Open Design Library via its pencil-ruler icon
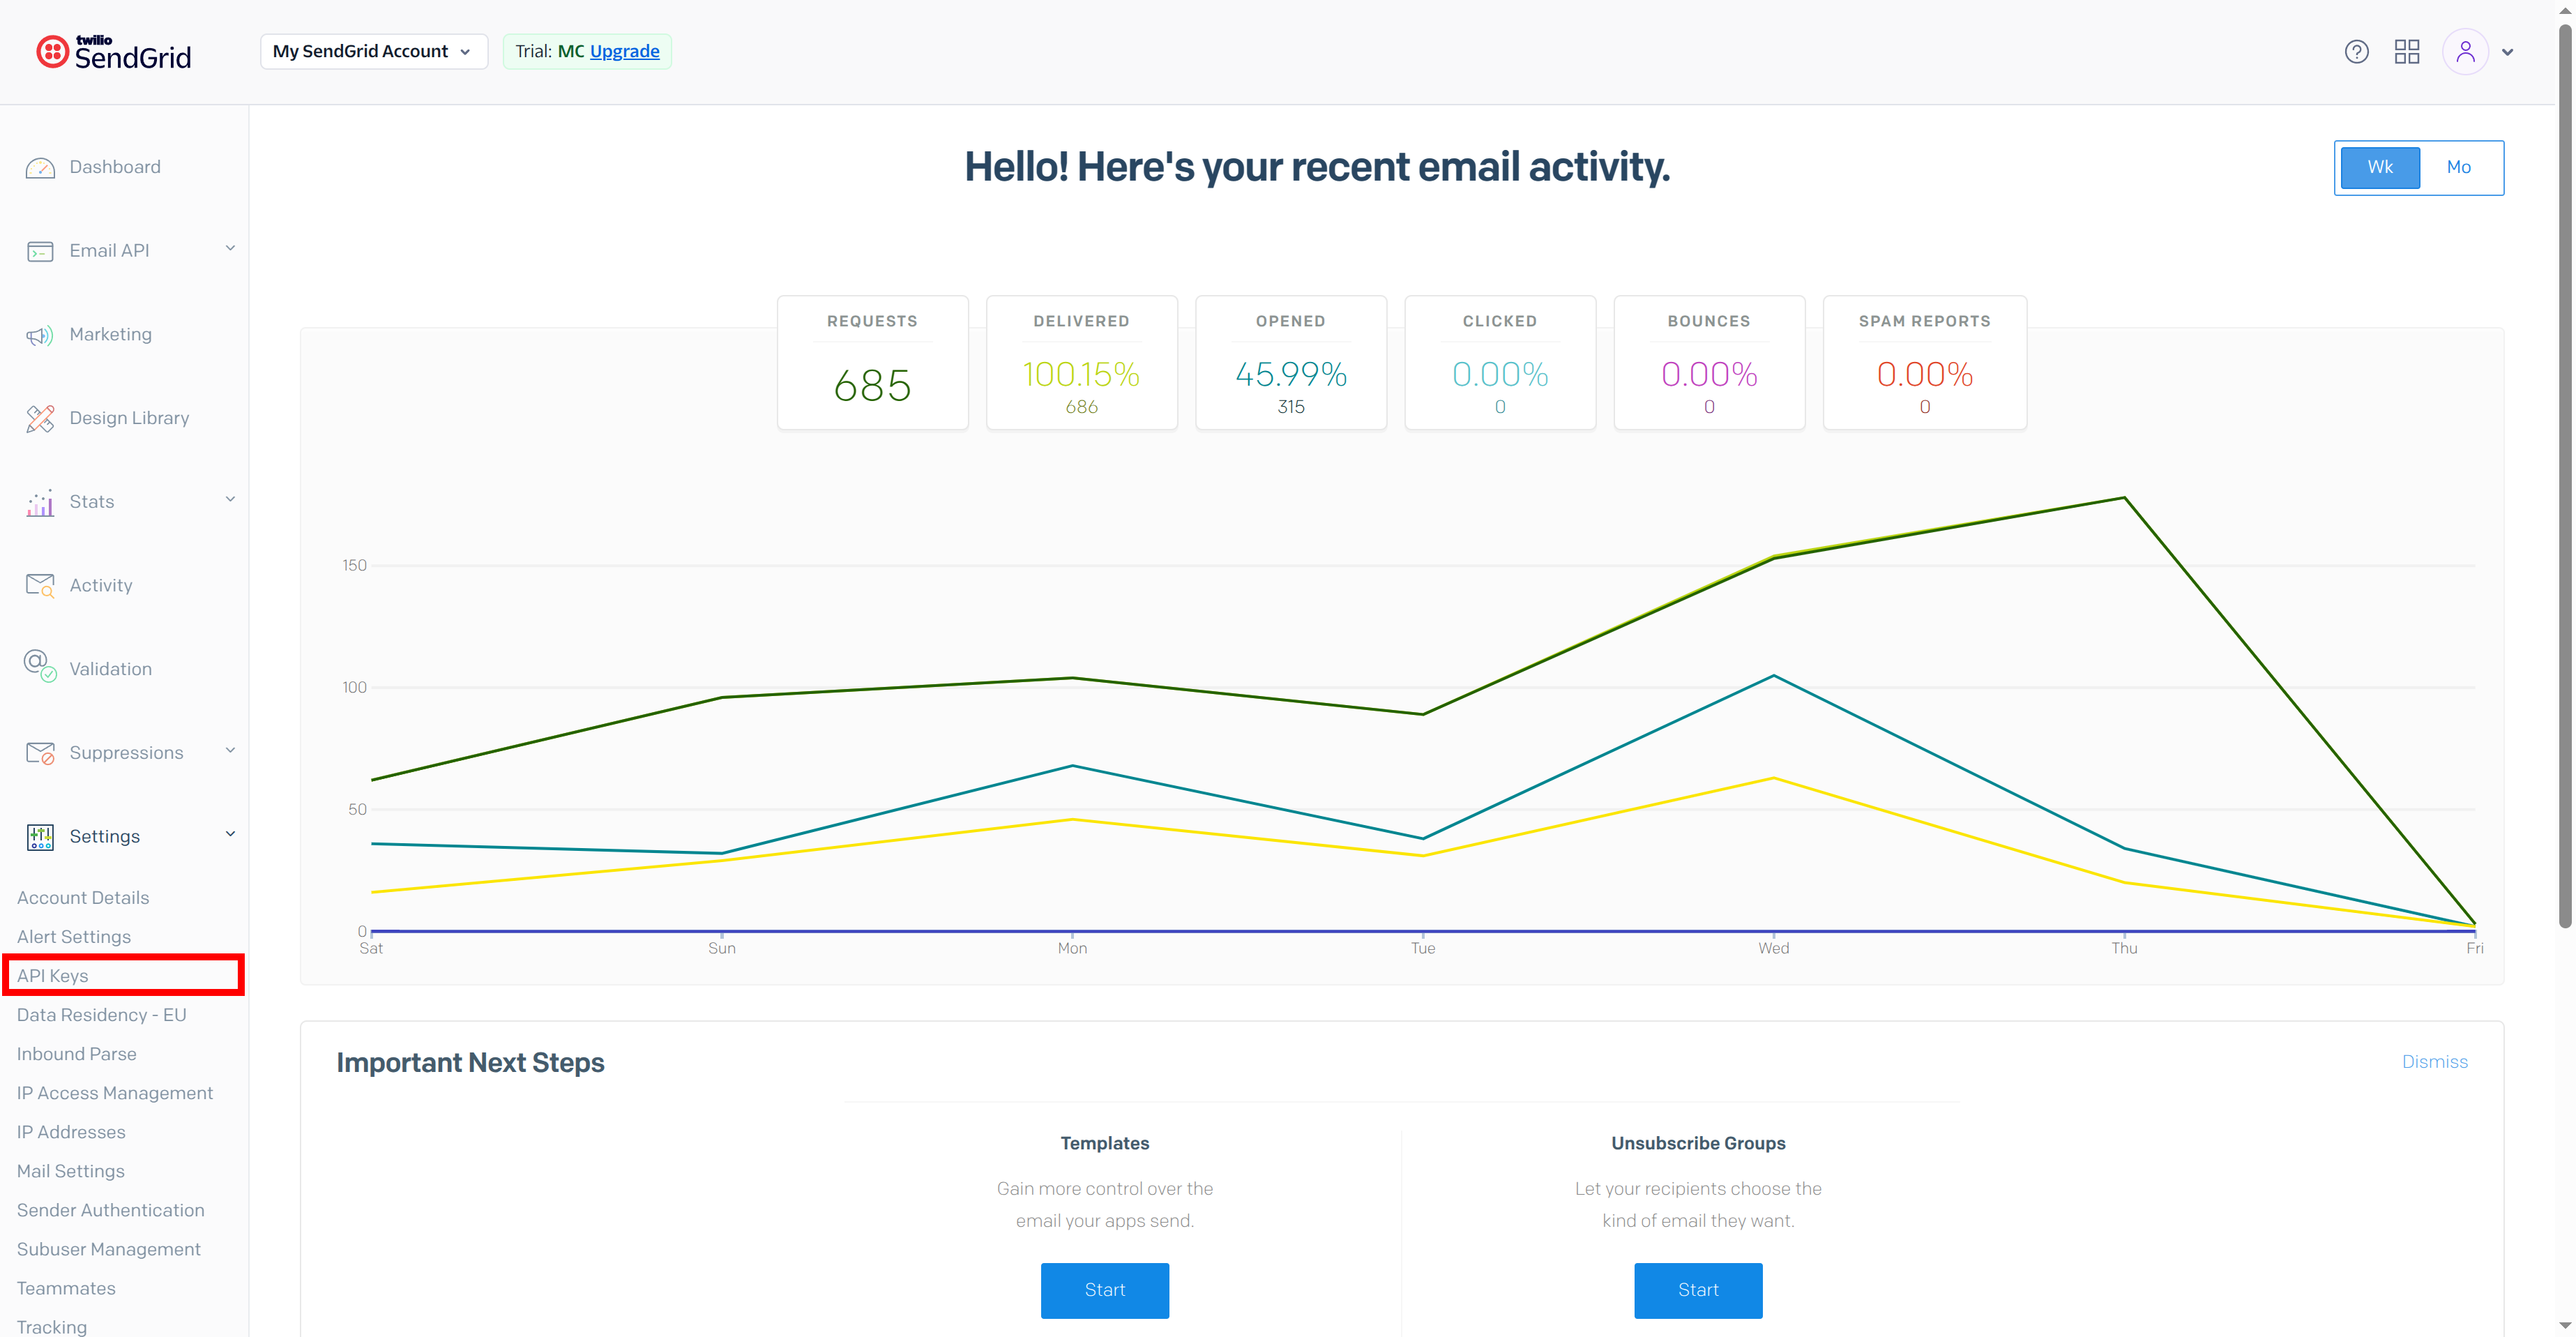Screen dimensions: 2576x1337 40,419
